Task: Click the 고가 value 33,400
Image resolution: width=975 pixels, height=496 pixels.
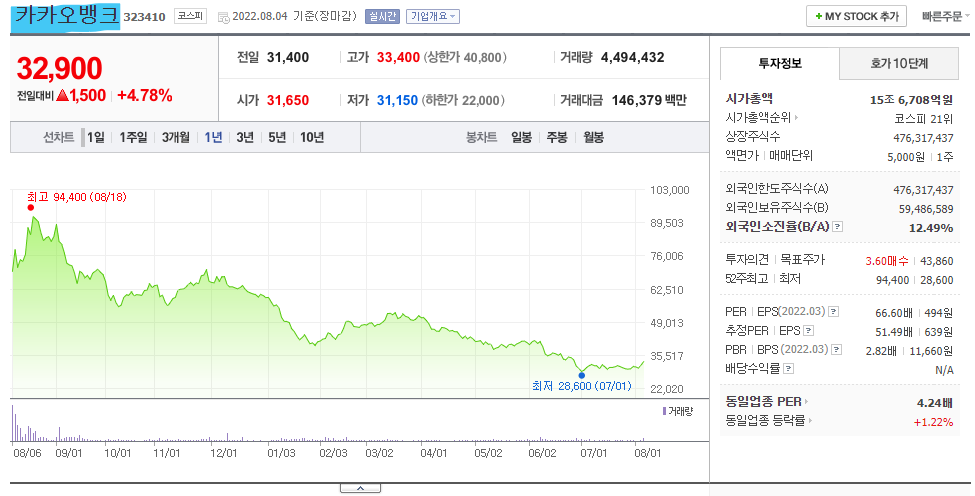Action: [x=398, y=58]
